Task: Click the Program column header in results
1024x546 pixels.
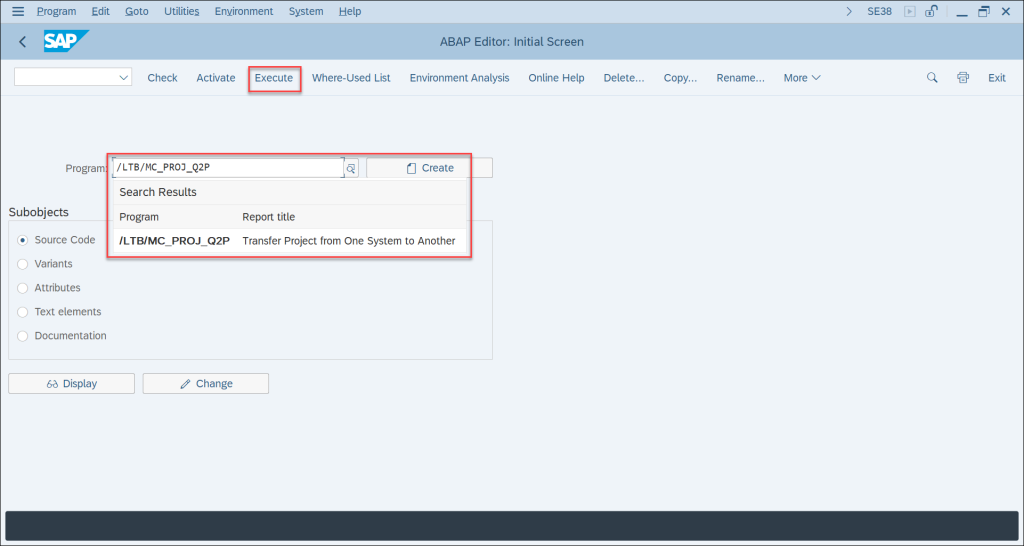Action: 139,217
